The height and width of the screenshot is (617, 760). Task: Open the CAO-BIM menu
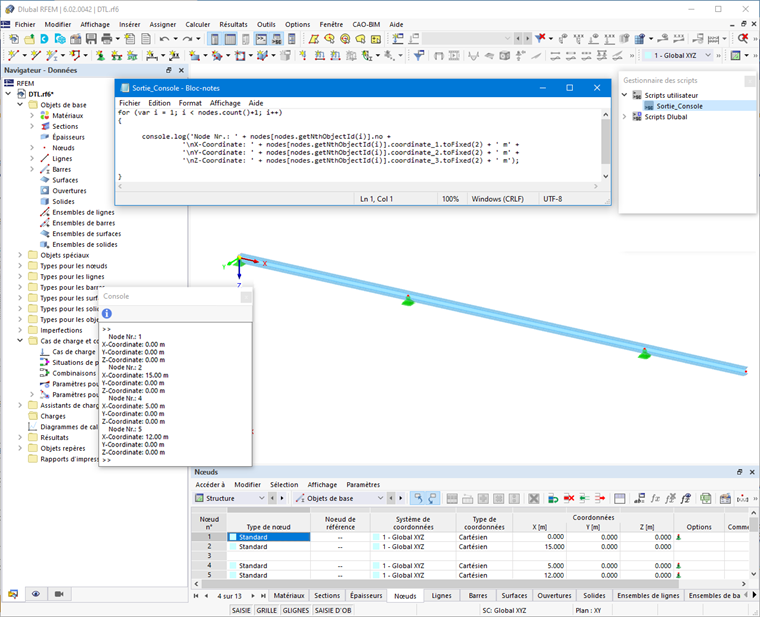click(x=366, y=24)
